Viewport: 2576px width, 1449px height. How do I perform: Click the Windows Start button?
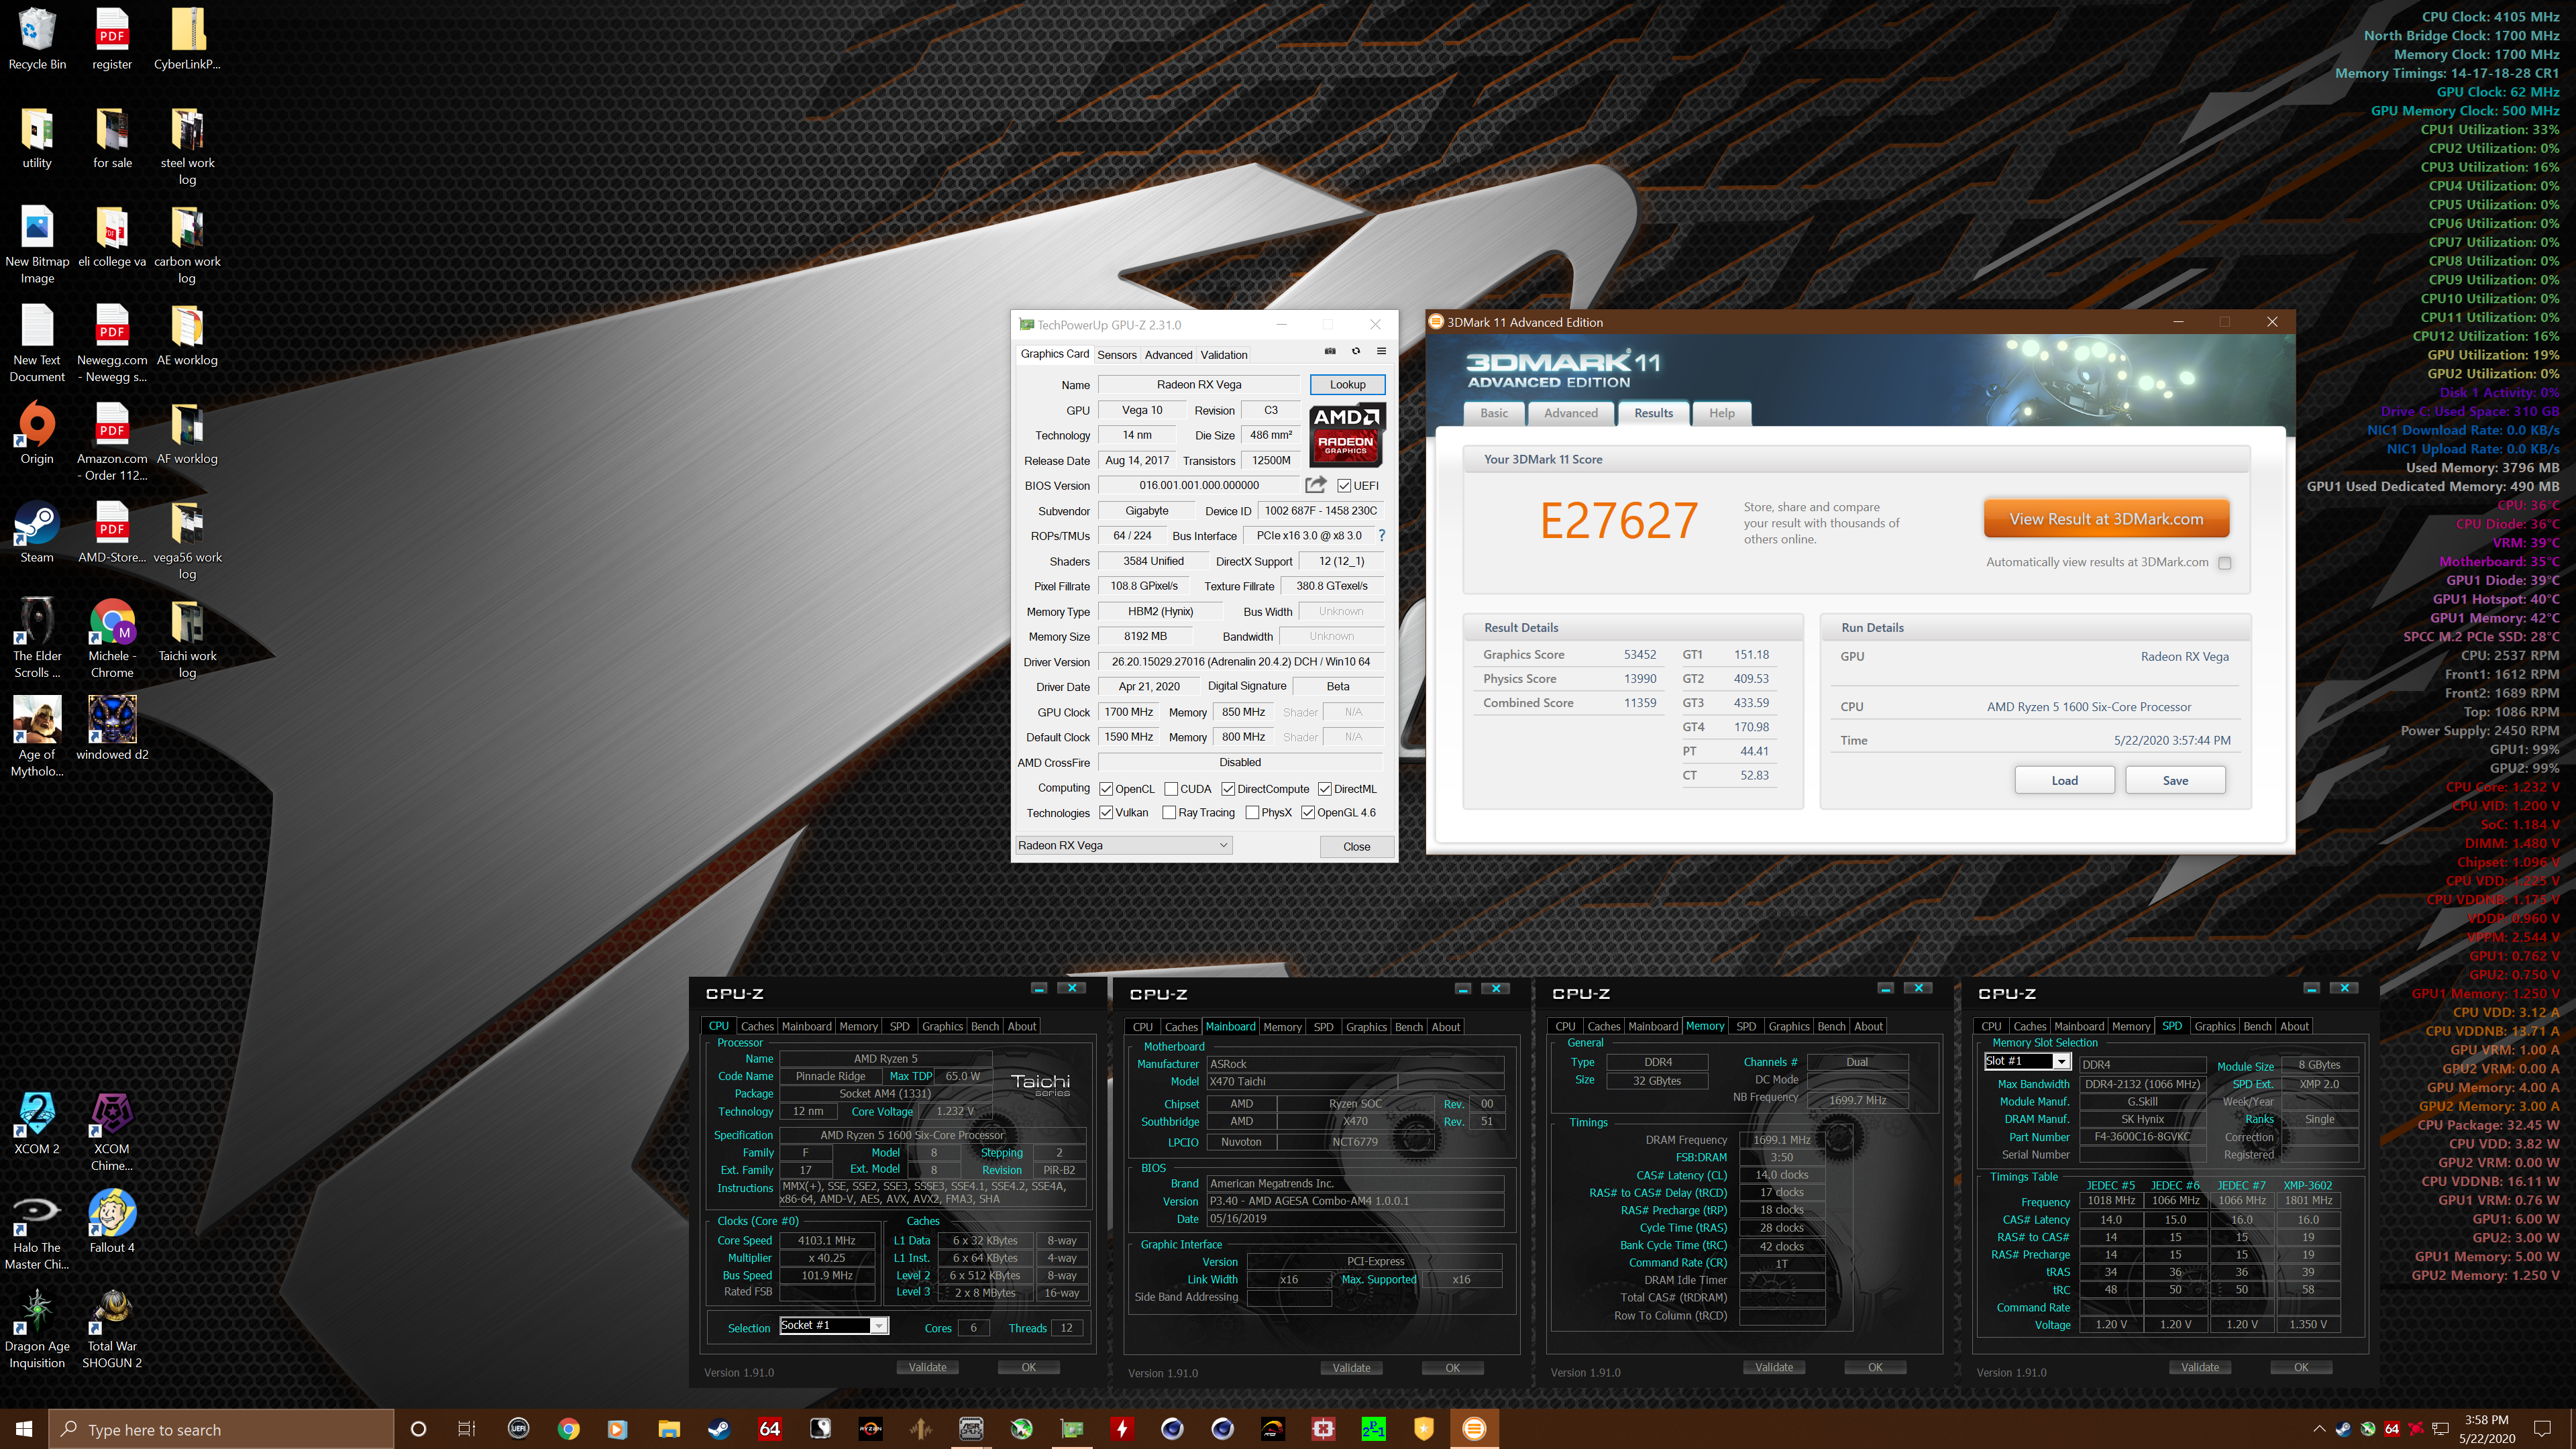click(x=24, y=1429)
